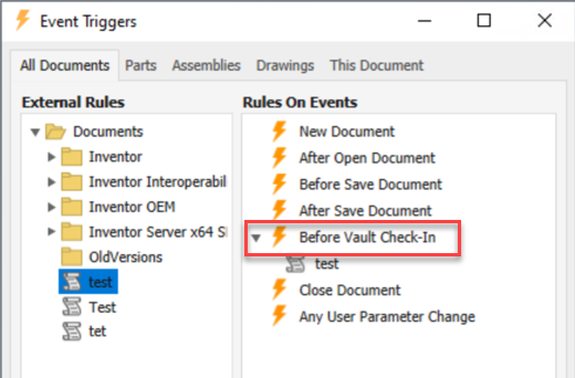Expand the Inventor Interoperability folder arrow
Screen dimensions: 575x378
coord(51,182)
